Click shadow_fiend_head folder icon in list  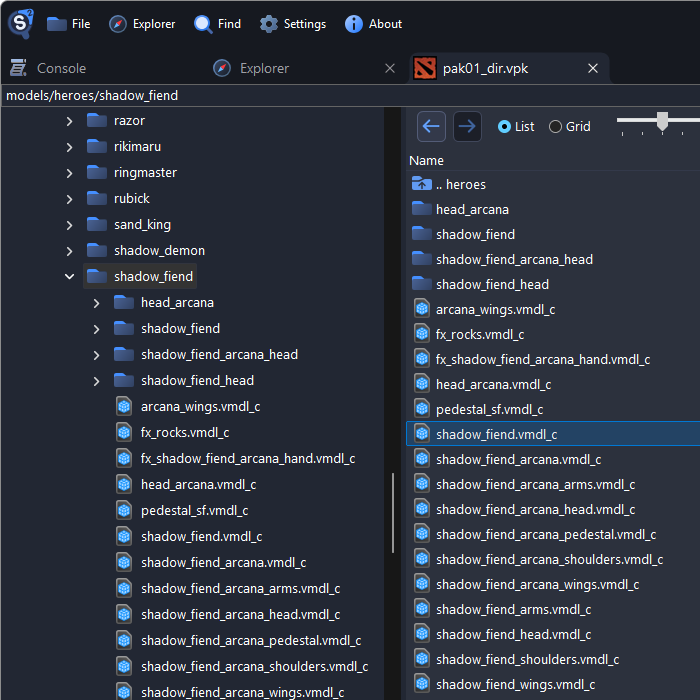[422, 283]
